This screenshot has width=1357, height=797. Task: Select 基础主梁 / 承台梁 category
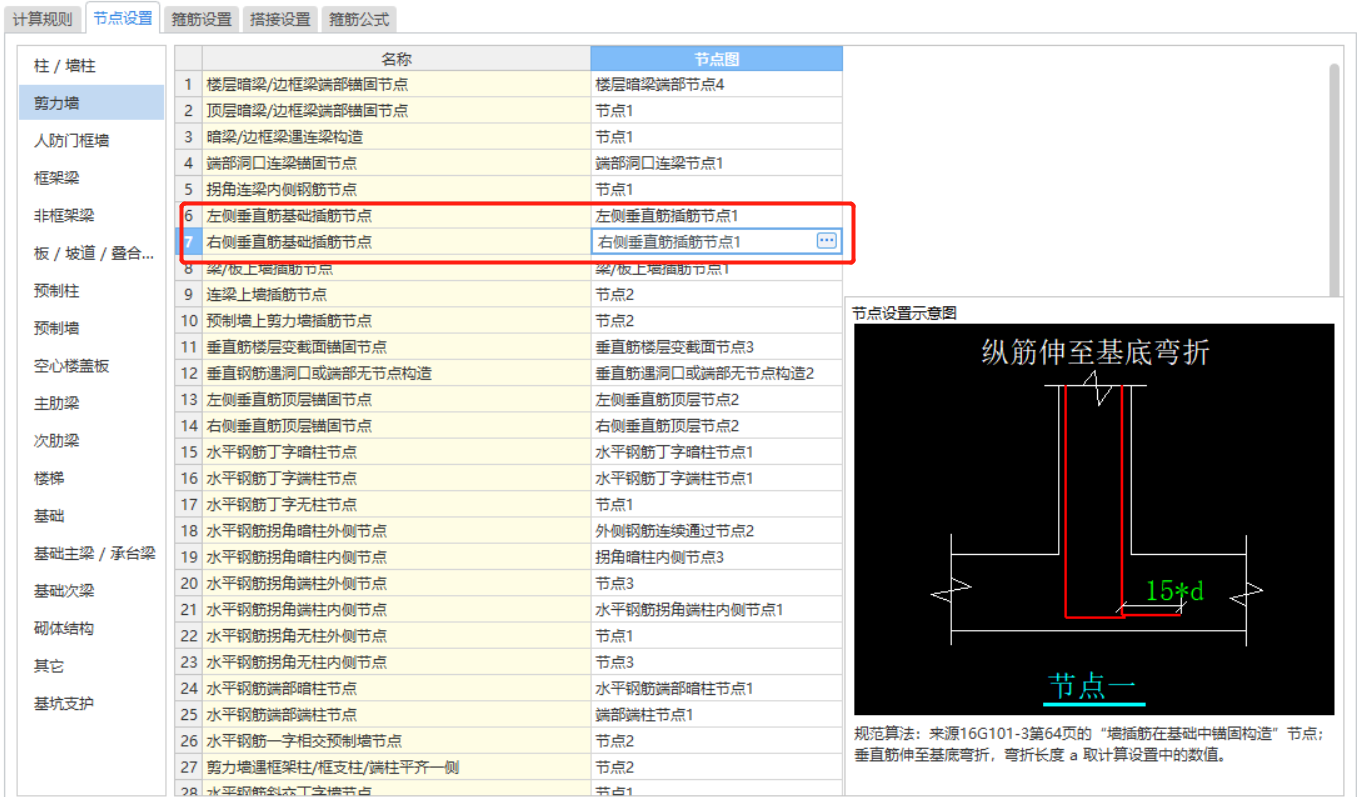click(92, 553)
